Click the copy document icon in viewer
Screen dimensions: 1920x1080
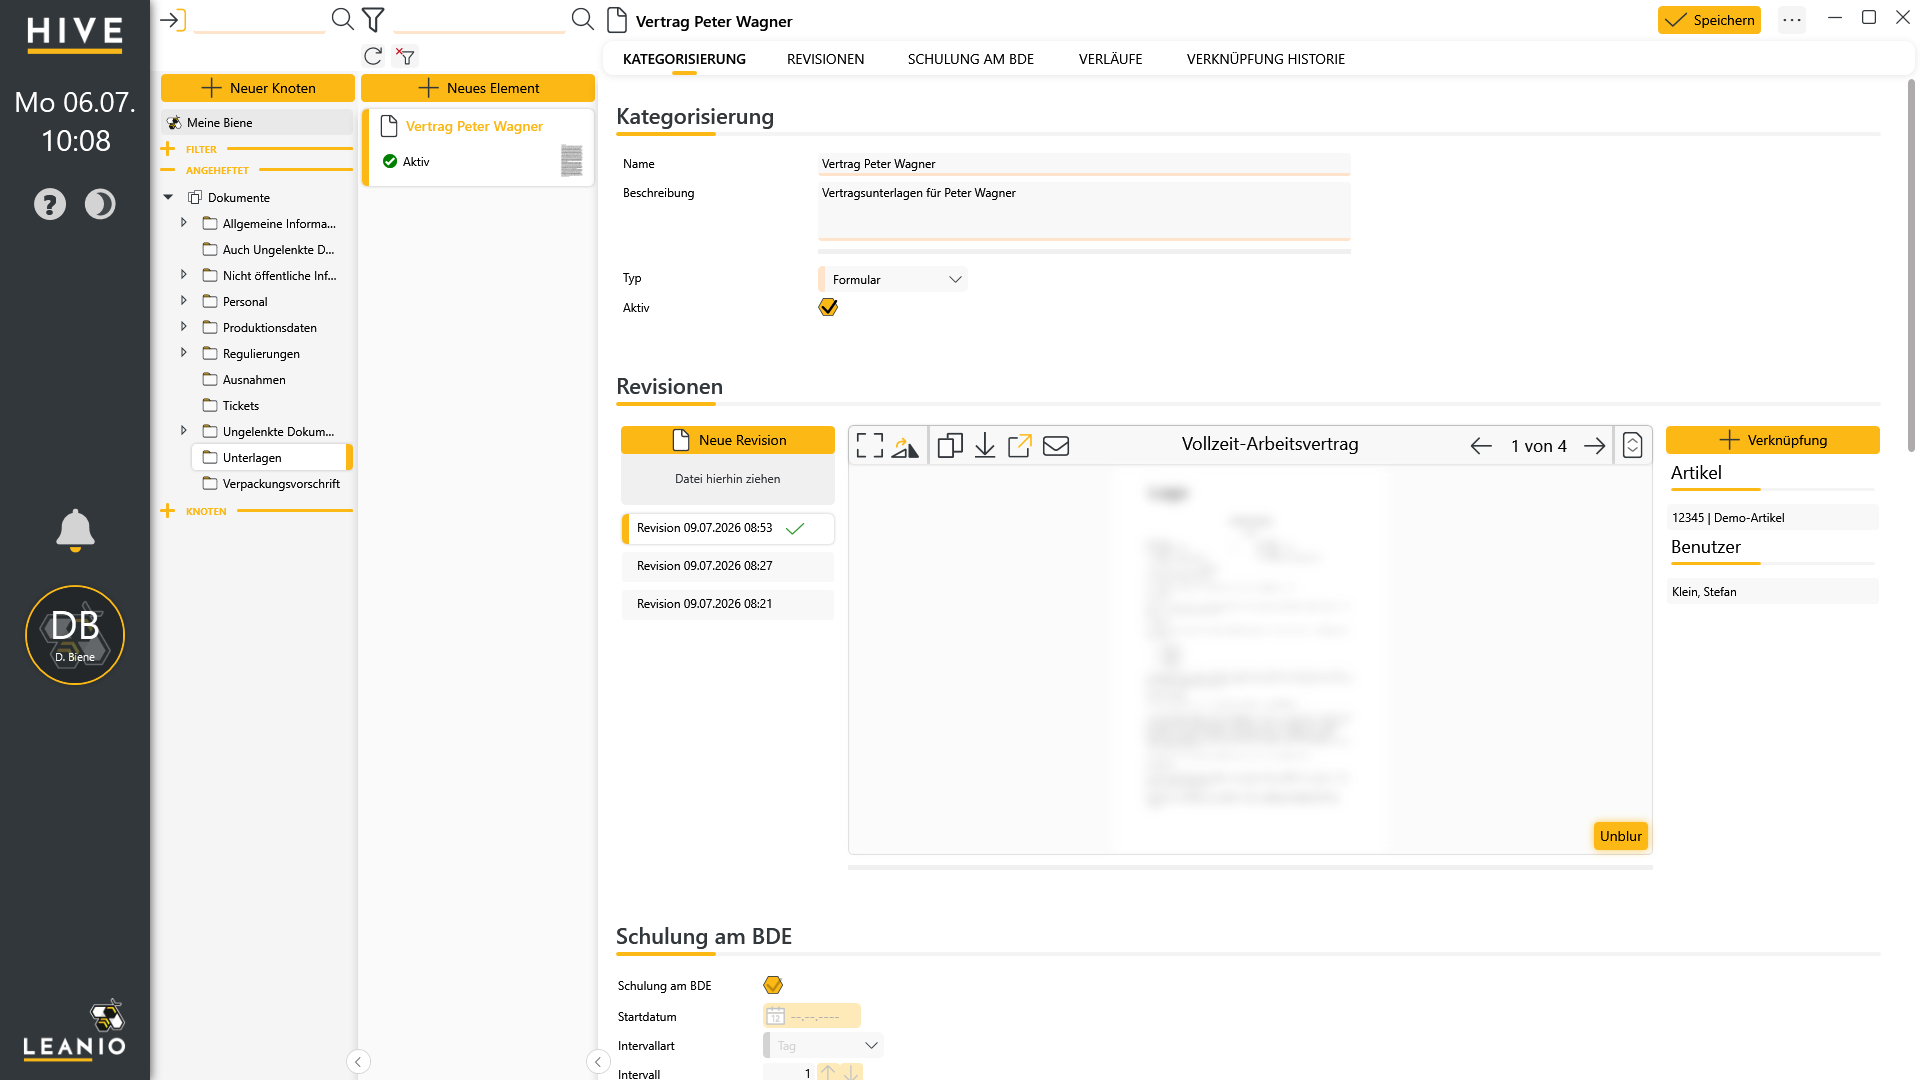[950, 446]
